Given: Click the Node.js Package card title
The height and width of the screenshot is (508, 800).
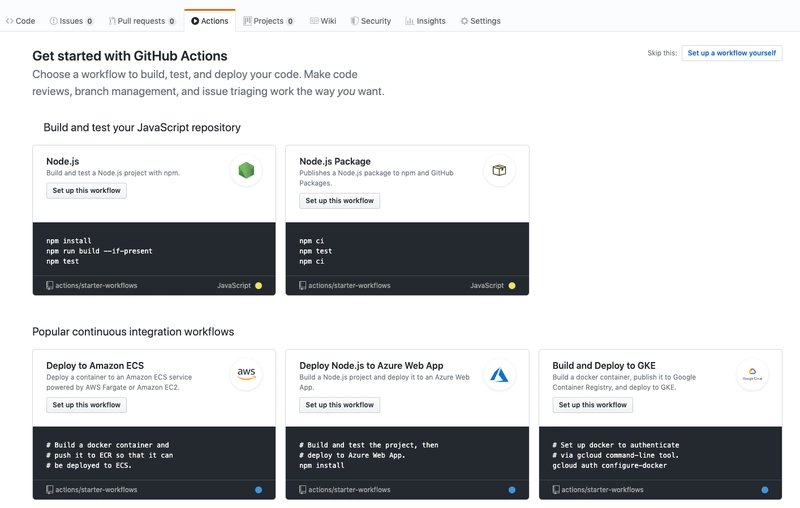Looking at the screenshot, I should (335, 161).
